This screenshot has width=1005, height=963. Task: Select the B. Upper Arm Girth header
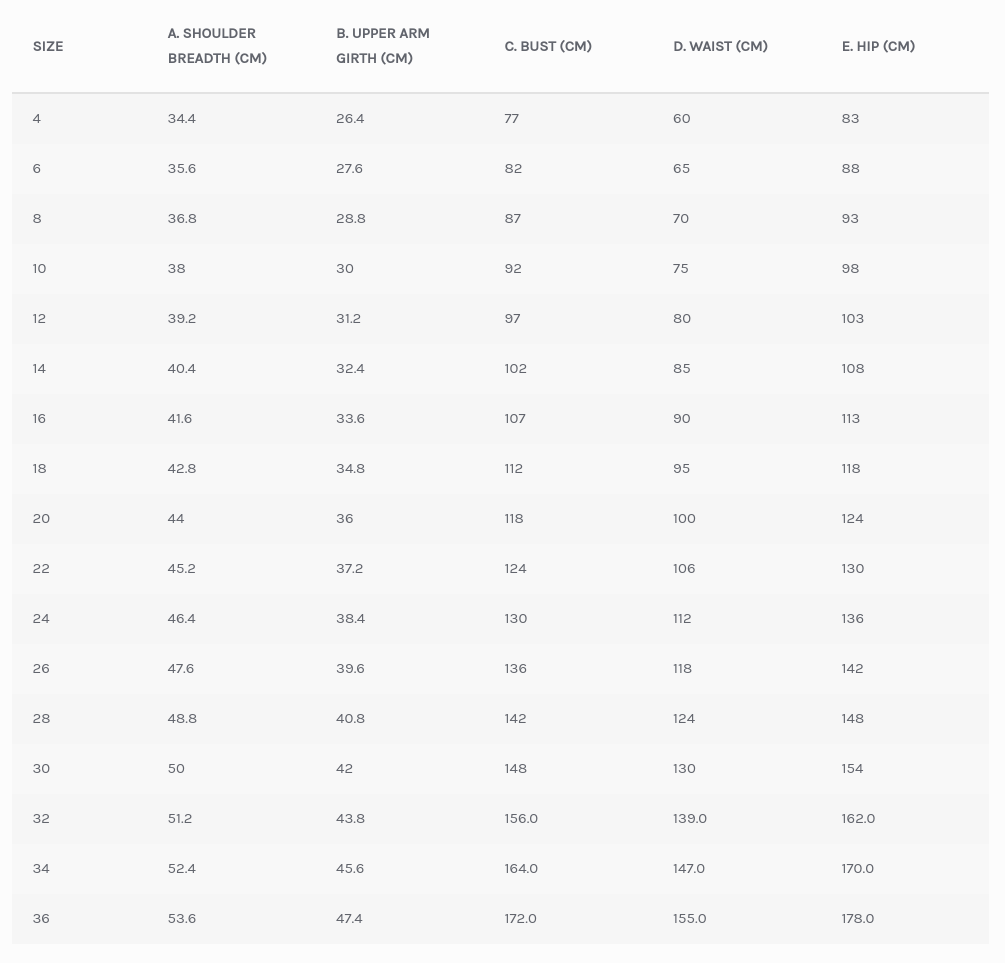(x=383, y=46)
